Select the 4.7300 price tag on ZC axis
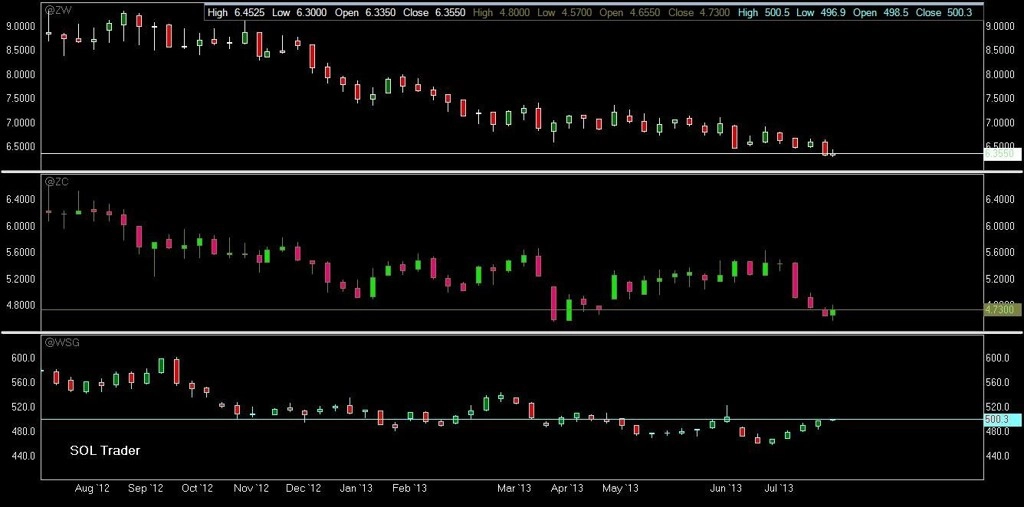 coord(1002,310)
